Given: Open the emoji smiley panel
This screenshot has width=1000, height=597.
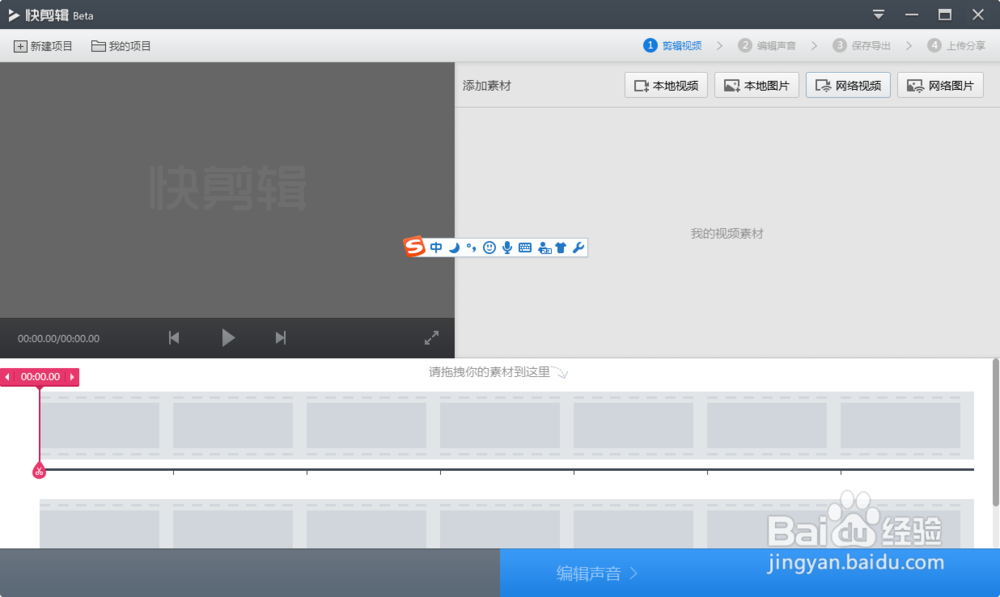Looking at the screenshot, I should click(x=489, y=247).
